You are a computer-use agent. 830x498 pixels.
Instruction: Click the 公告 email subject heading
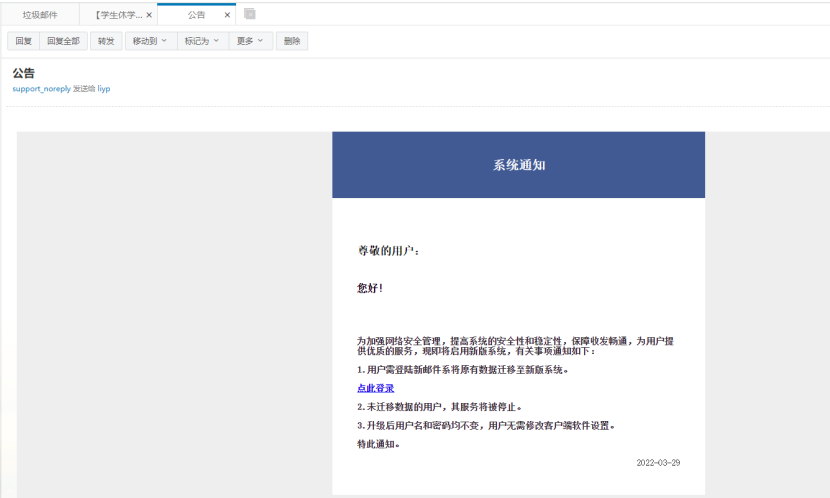24,73
